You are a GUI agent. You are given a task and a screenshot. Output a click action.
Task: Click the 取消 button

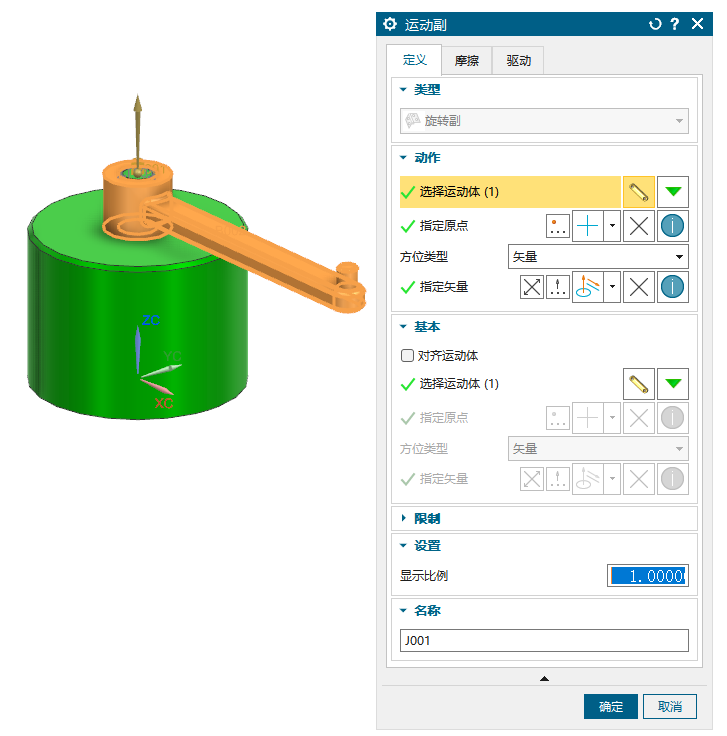click(x=669, y=707)
